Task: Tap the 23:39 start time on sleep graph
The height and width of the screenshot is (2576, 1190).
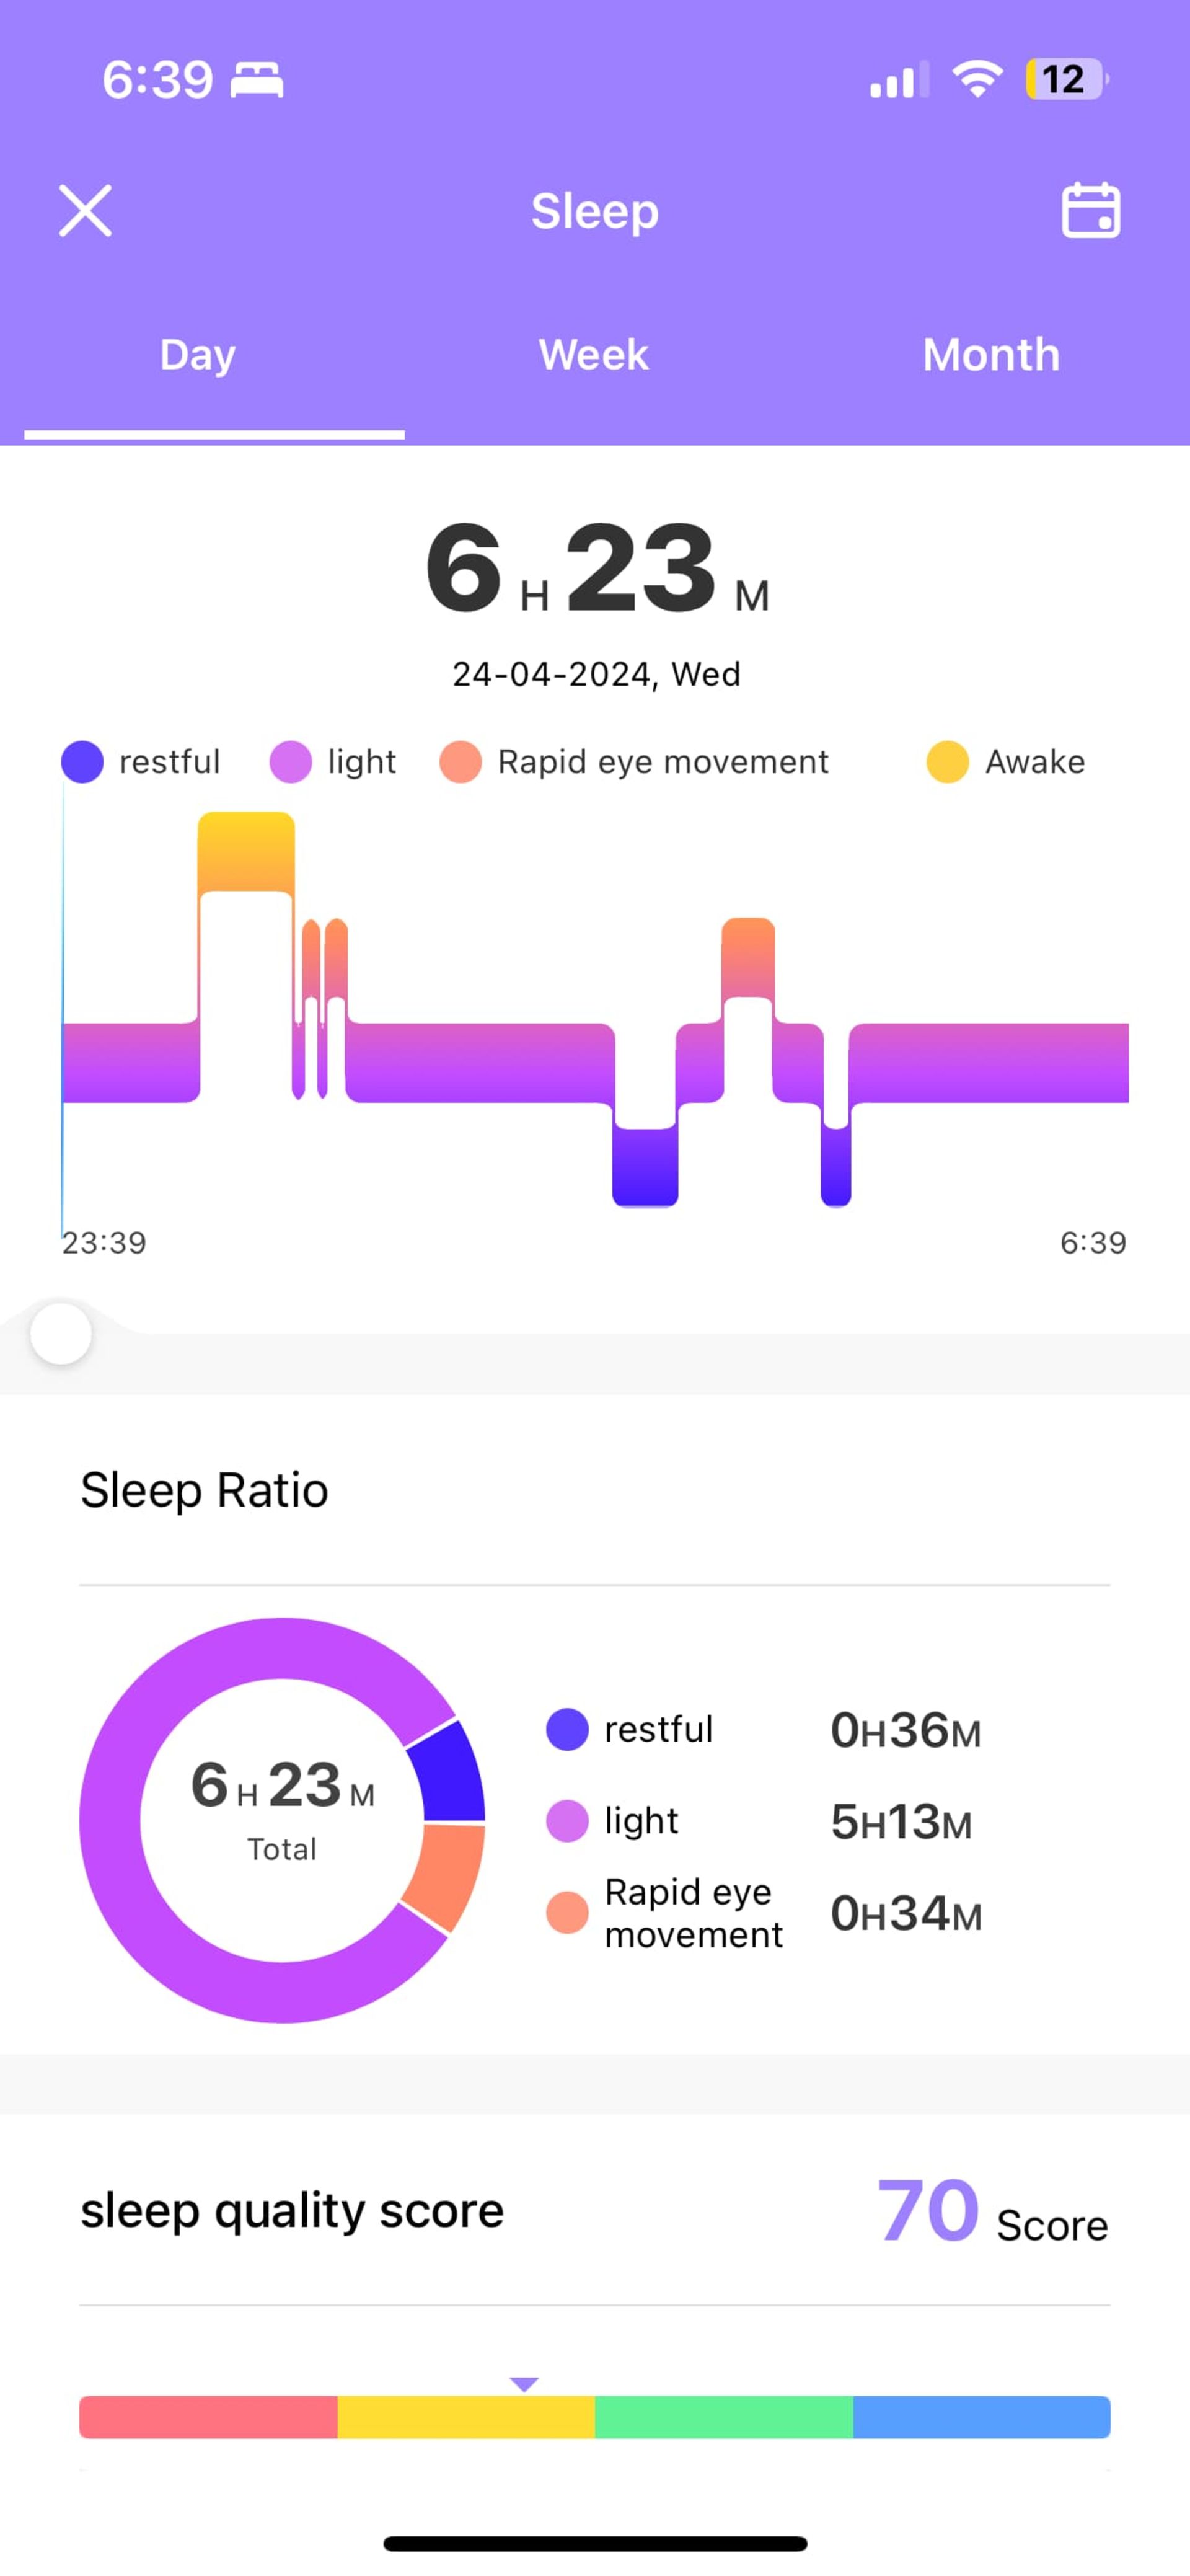Action: [102, 1241]
